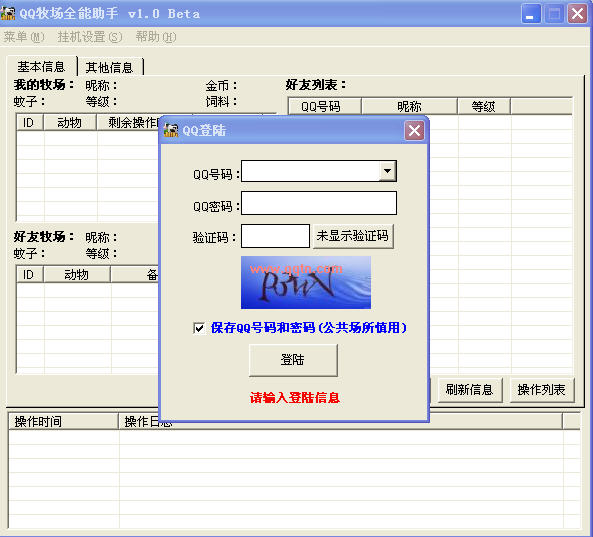Click the ID column header in 我的牧场 table
The height and width of the screenshot is (537, 593).
click(x=30, y=123)
